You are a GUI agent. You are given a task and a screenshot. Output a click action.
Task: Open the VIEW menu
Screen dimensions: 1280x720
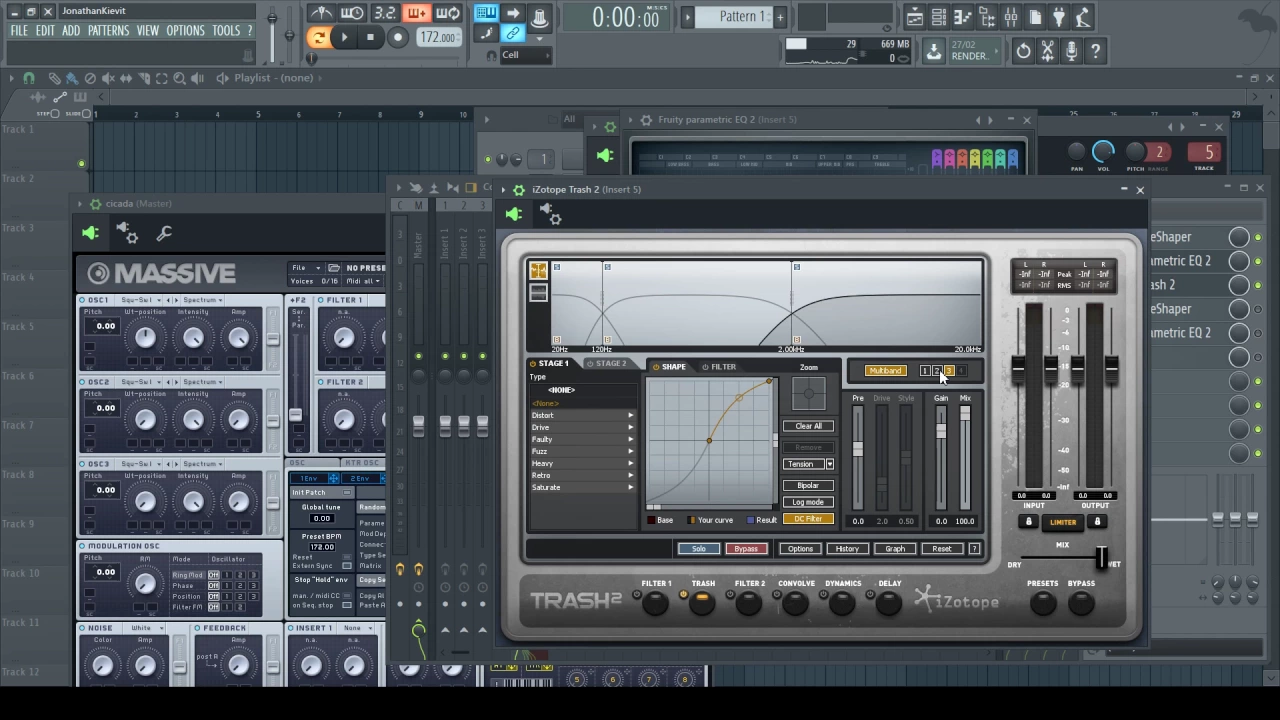tap(148, 31)
